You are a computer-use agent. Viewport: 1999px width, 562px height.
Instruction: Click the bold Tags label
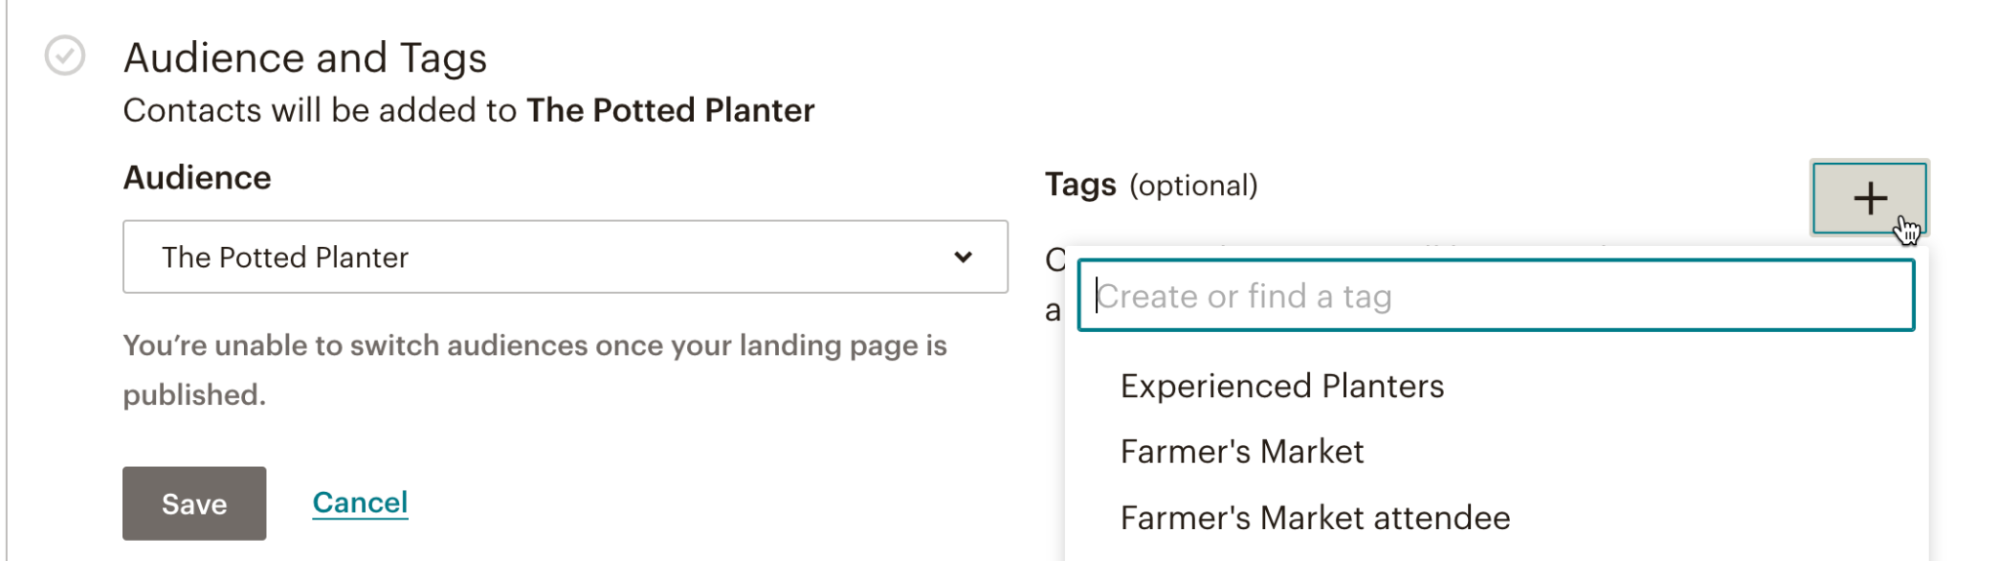tap(1080, 185)
